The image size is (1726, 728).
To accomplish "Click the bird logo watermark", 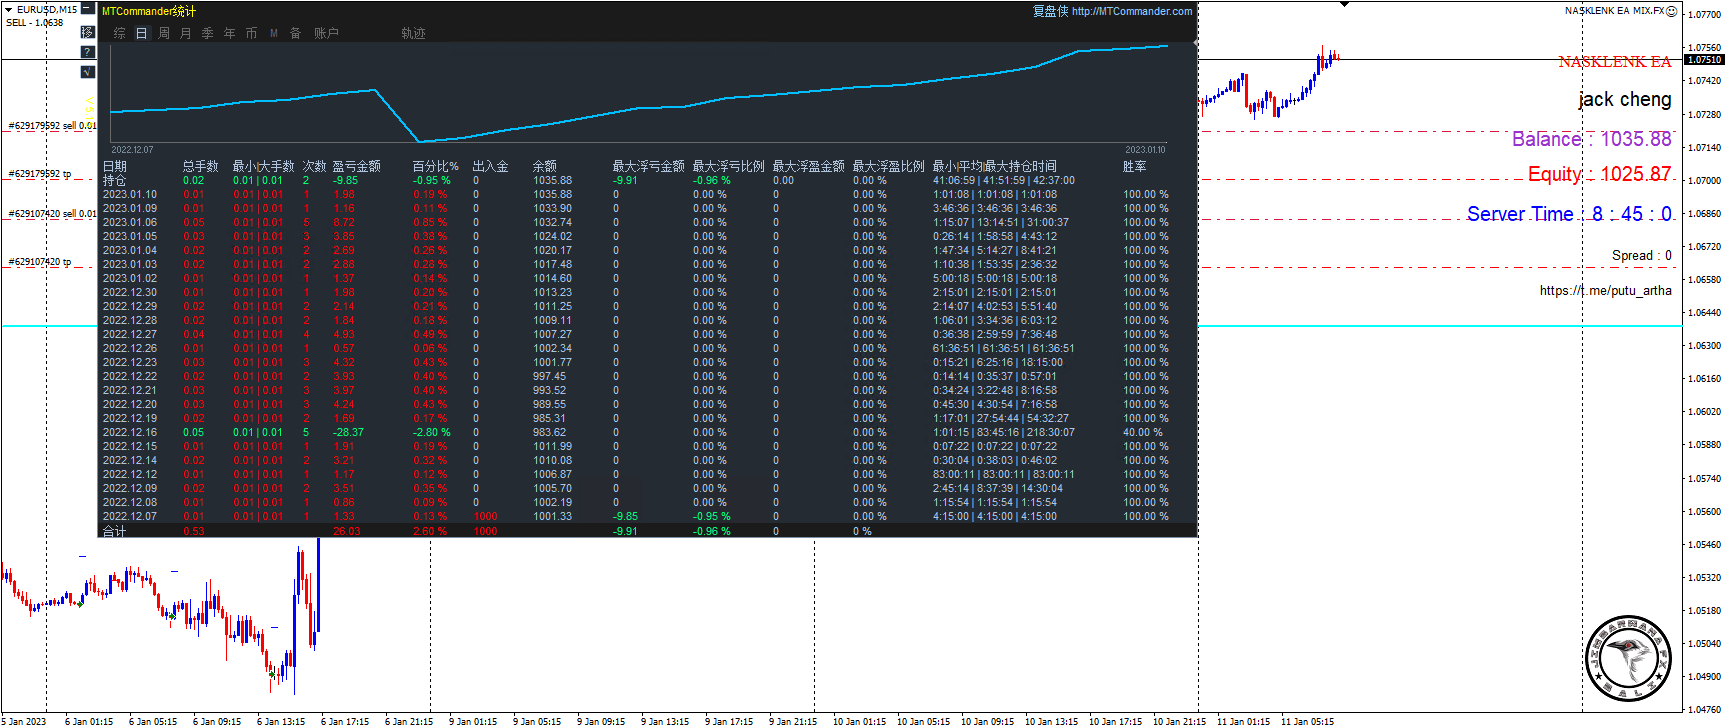I will click(1629, 658).
